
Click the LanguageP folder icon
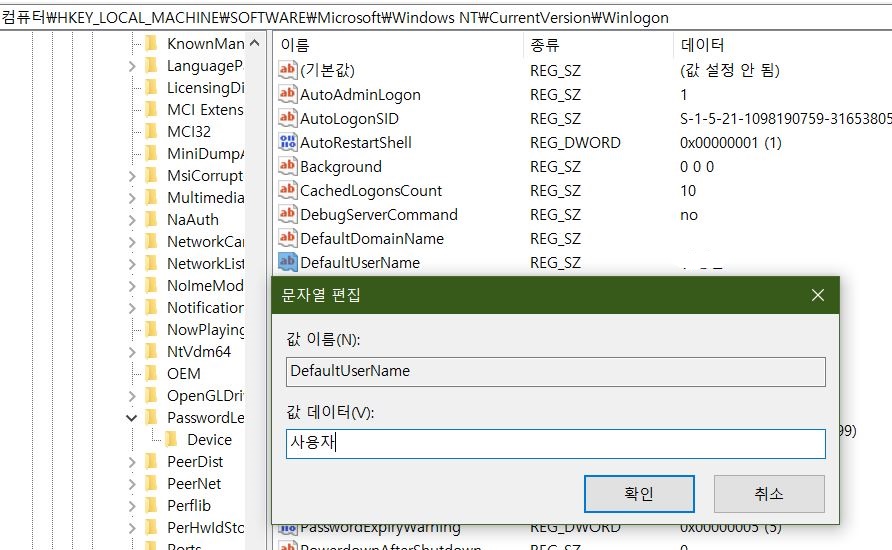[151, 65]
